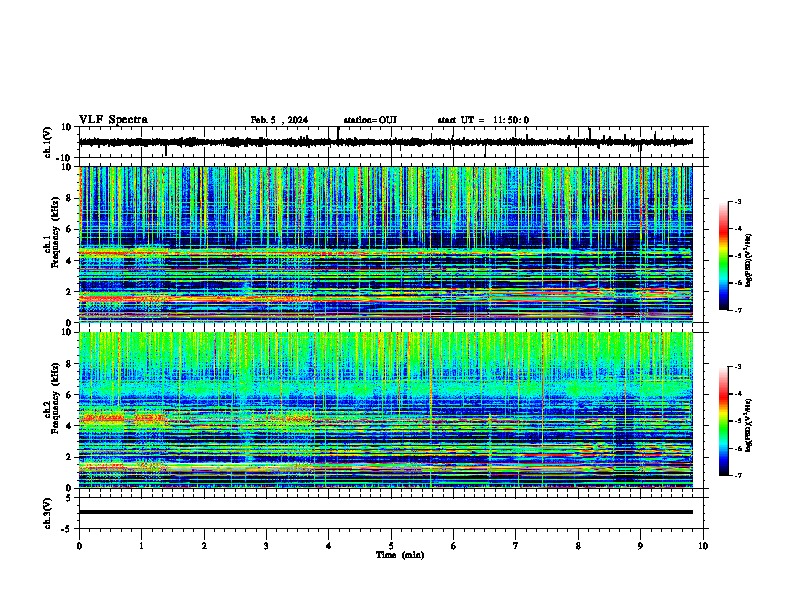Viewport: 792px width, 612px height.
Task: Click the "Time (min)" axis label
Action: [x=400, y=555]
